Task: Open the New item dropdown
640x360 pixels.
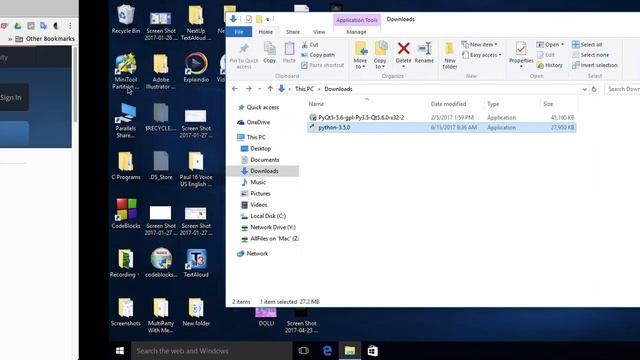Action: [479, 44]
